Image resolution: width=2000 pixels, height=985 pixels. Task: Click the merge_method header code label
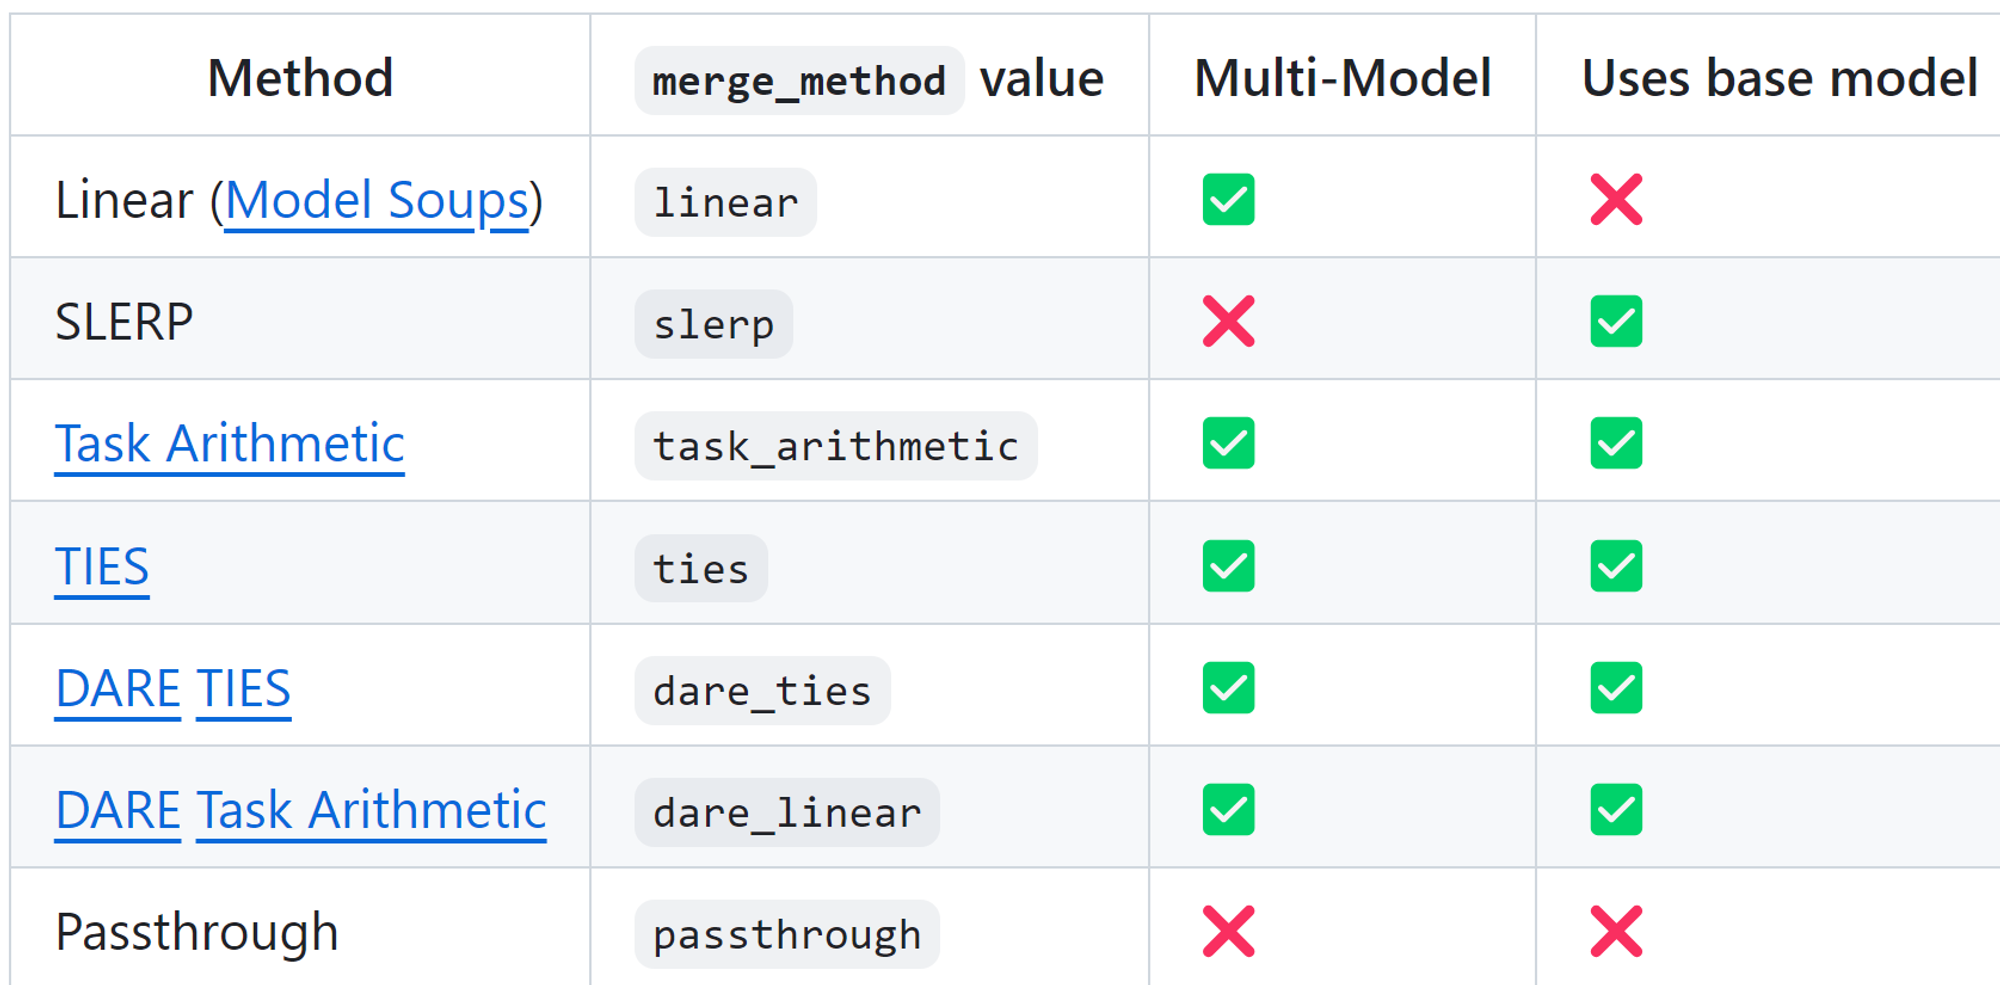tap(799, 80)
